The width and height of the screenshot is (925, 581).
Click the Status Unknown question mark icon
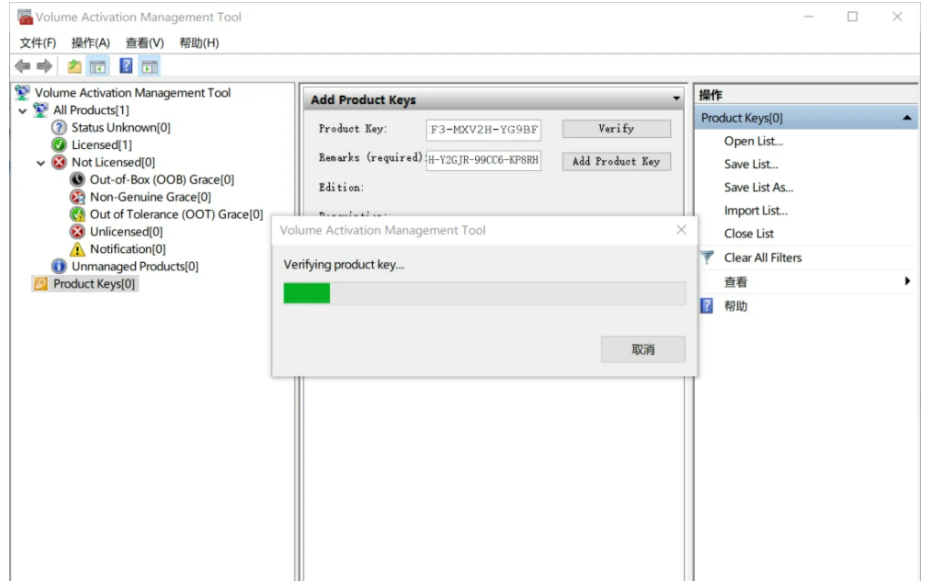[x=59, y=127]
